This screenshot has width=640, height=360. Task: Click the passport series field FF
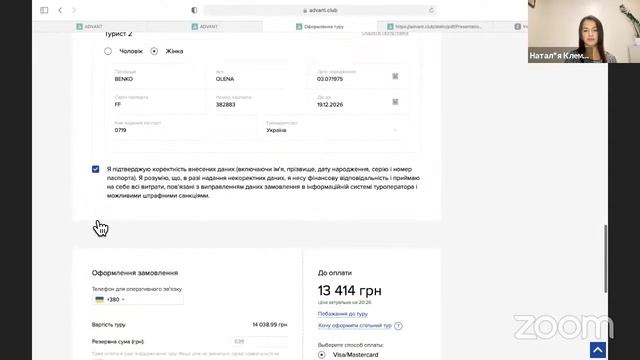coord(157,102)
